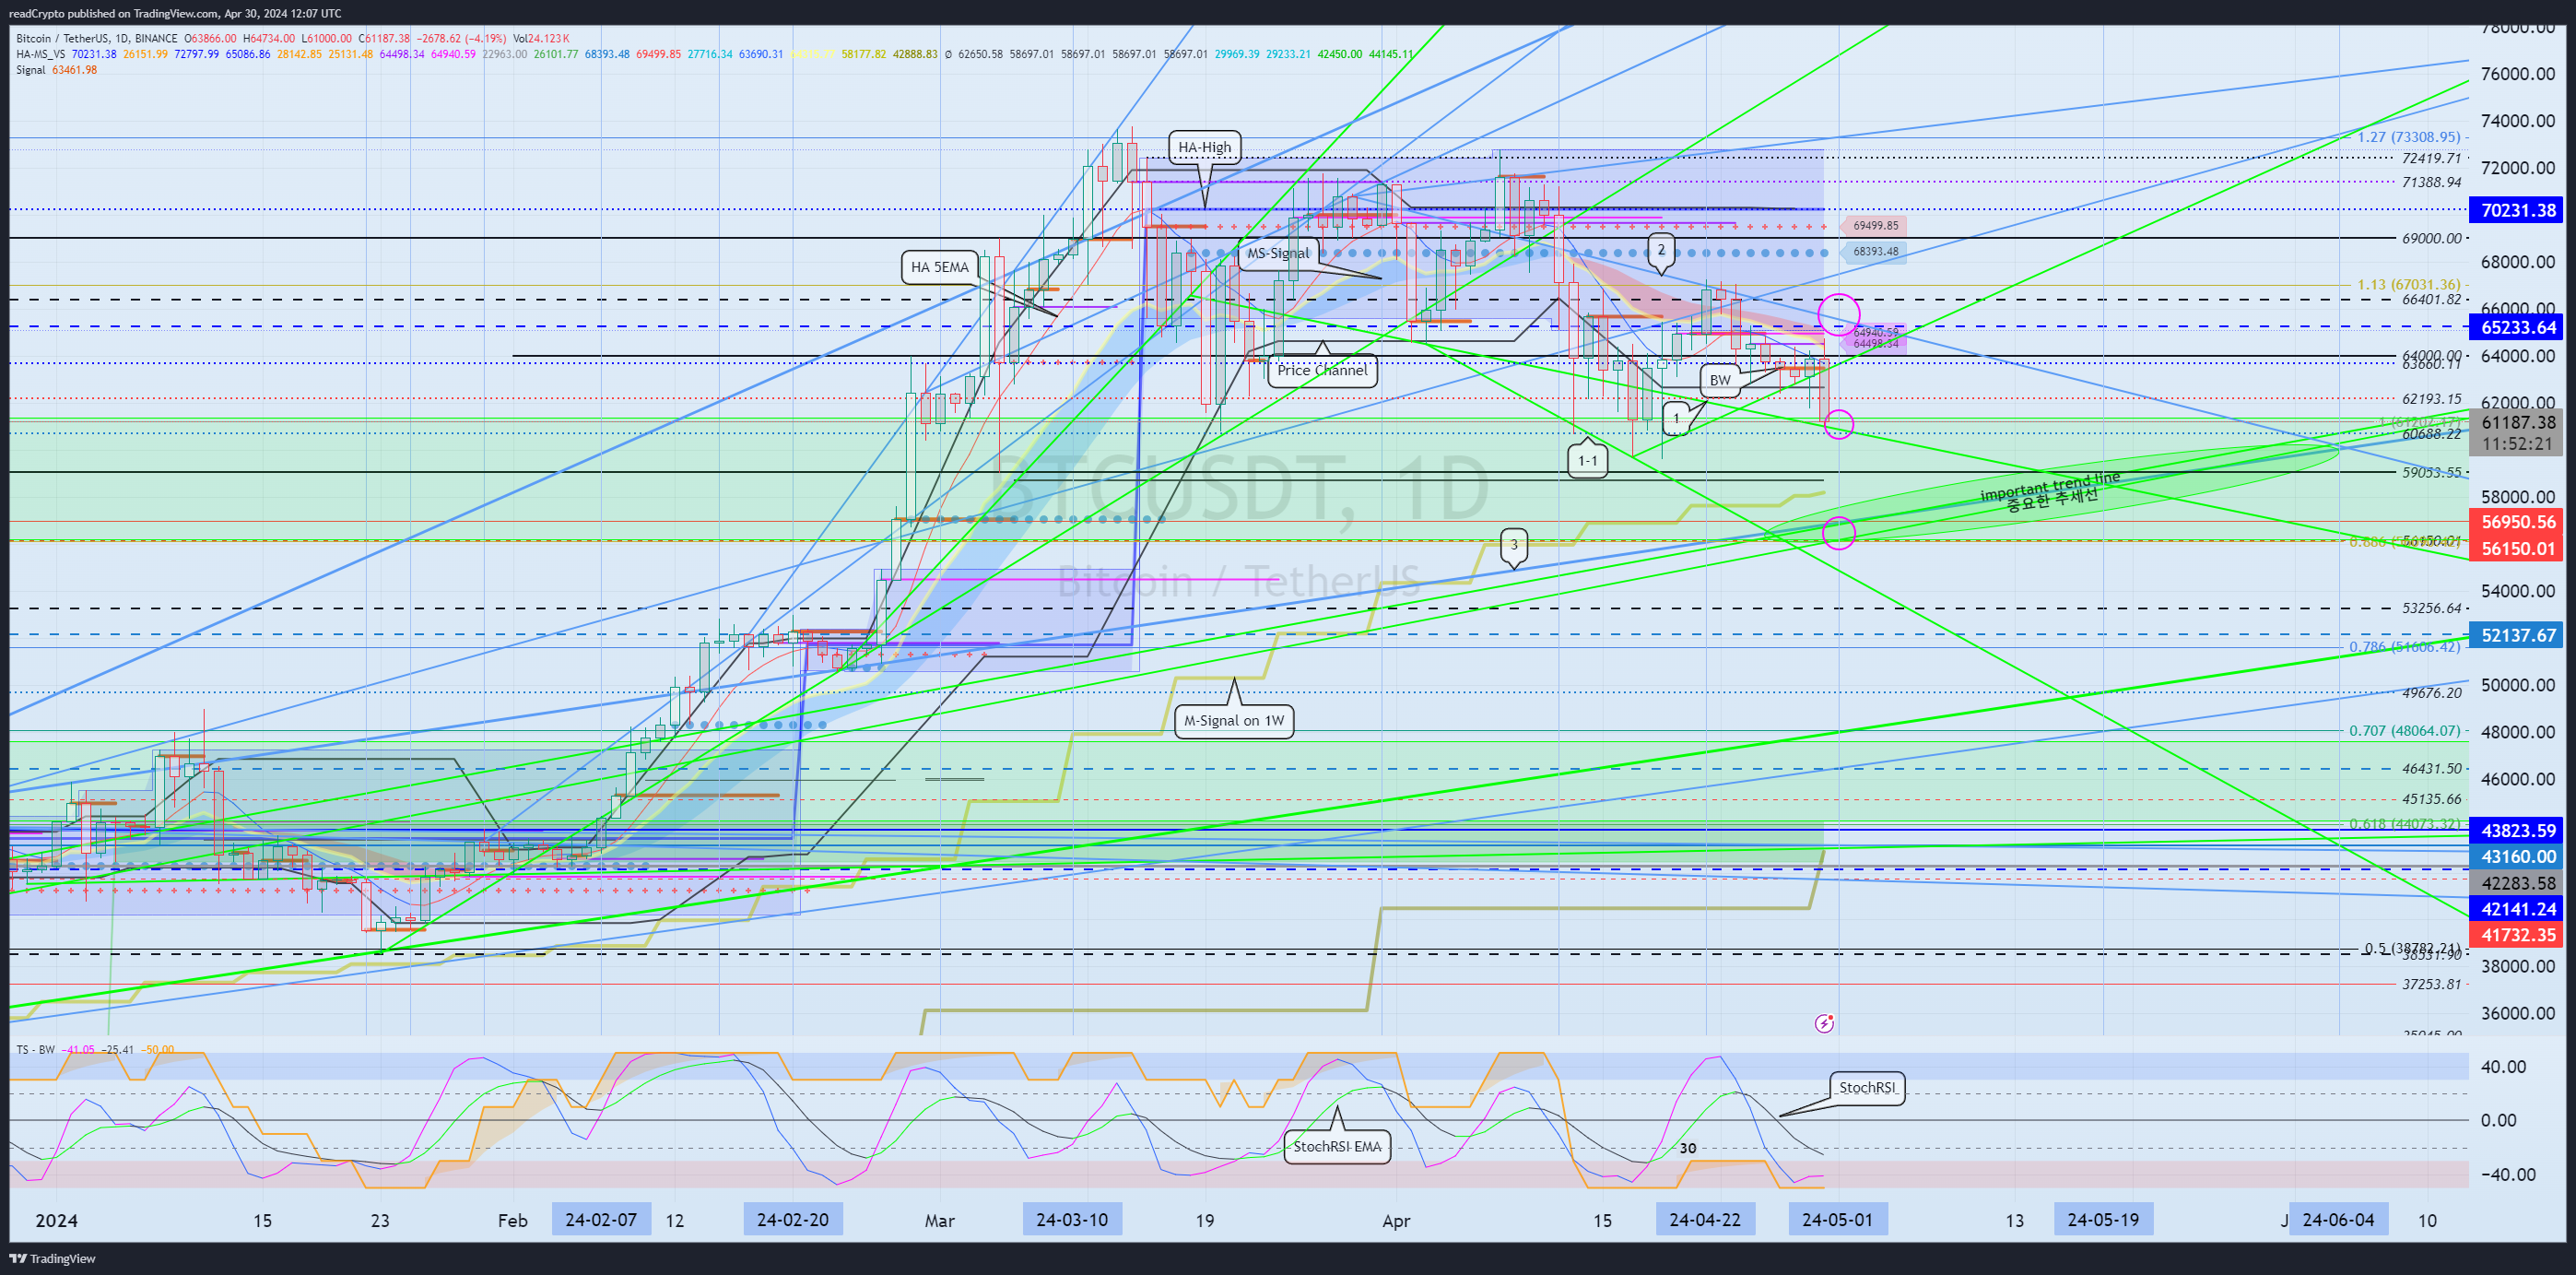Viewport: 2576px width, 1275px height.
Task: Click the 1.27 (73308.95) Fibonacci label
Action: (x=2408, y=137)
